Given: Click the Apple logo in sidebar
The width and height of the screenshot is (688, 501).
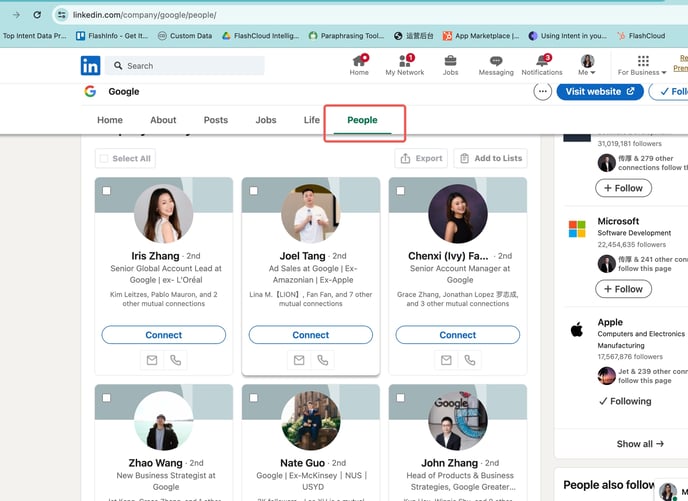Looking at the screenshot, I should click(x=577, y=329).
